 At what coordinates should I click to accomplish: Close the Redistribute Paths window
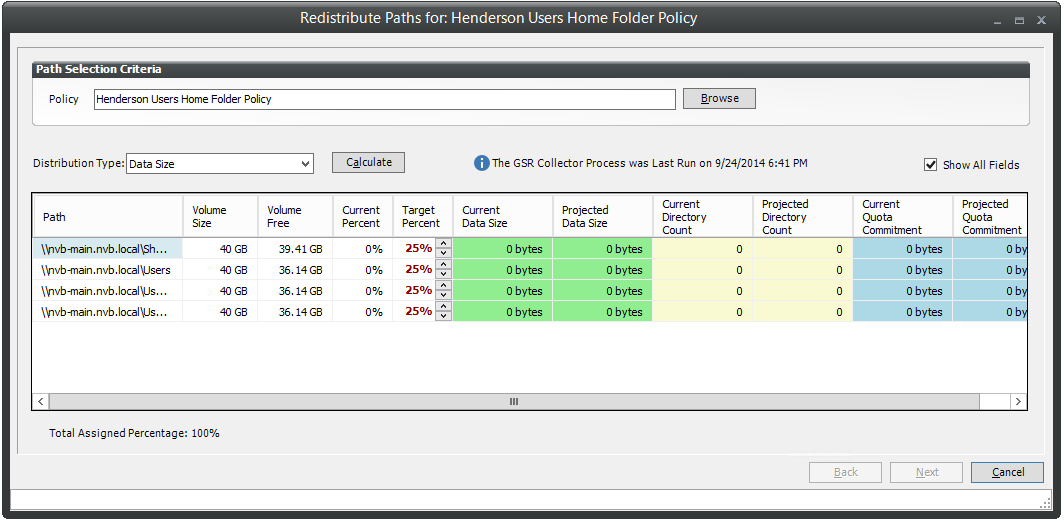tap(1041, 20)
